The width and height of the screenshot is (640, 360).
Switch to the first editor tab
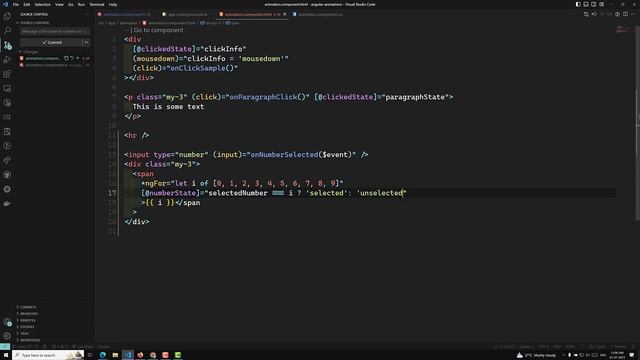point(127,14)
